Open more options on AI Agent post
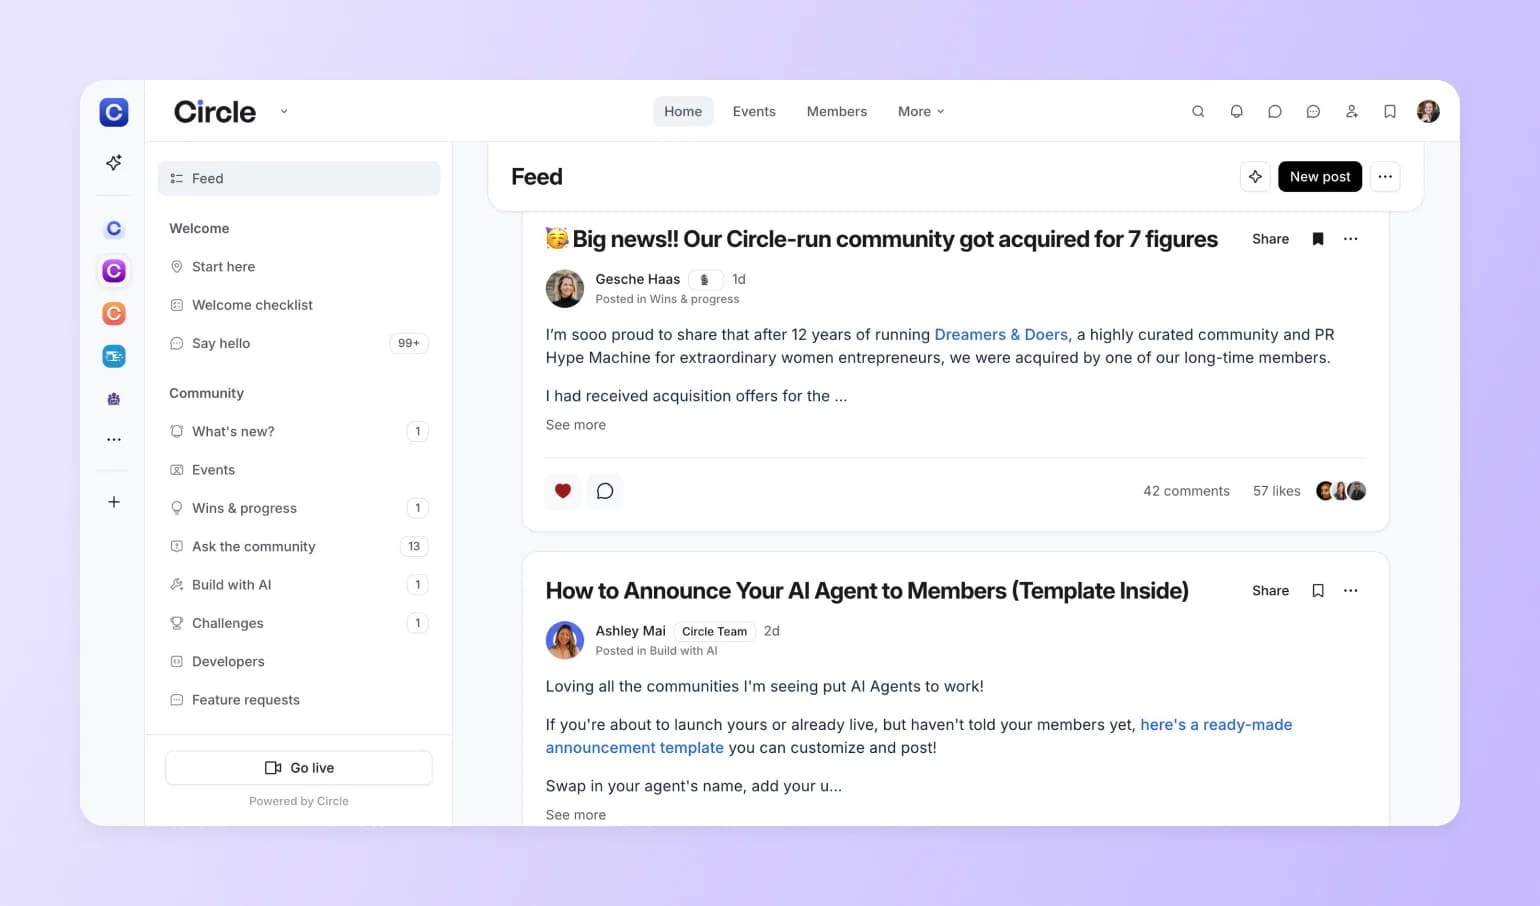The width and height of the screenshot is (1540, 906). pyautogui.click(x=1351, y=591)
